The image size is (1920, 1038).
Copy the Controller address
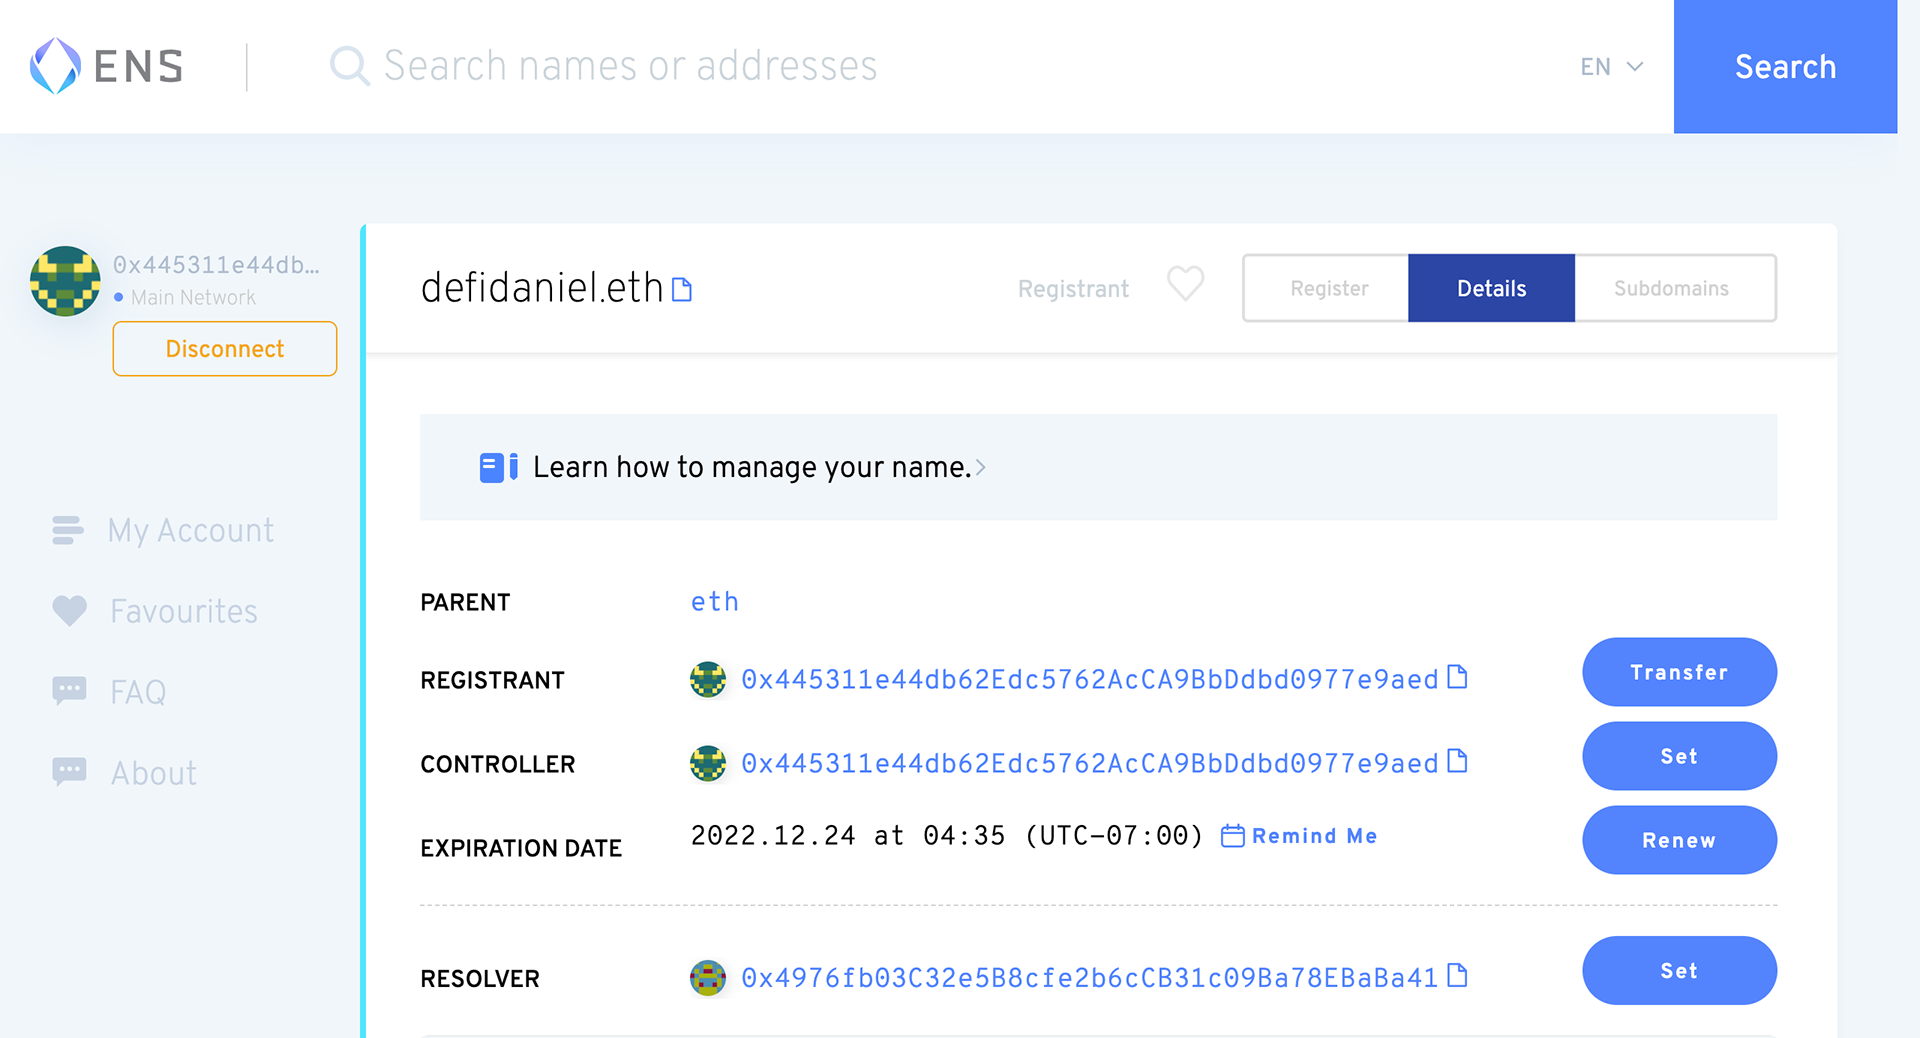1458,762
